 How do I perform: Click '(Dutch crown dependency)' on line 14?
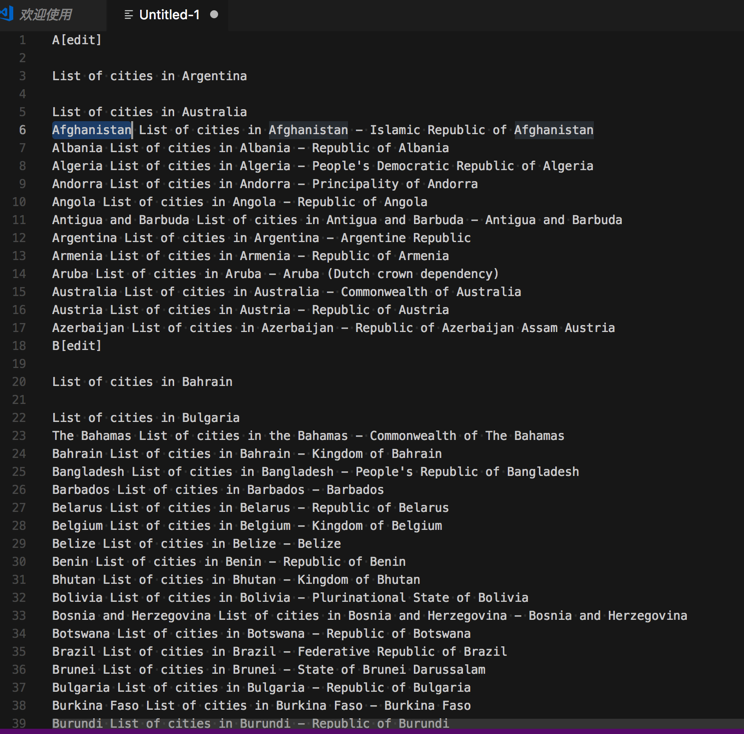click(x=414, y=274)
